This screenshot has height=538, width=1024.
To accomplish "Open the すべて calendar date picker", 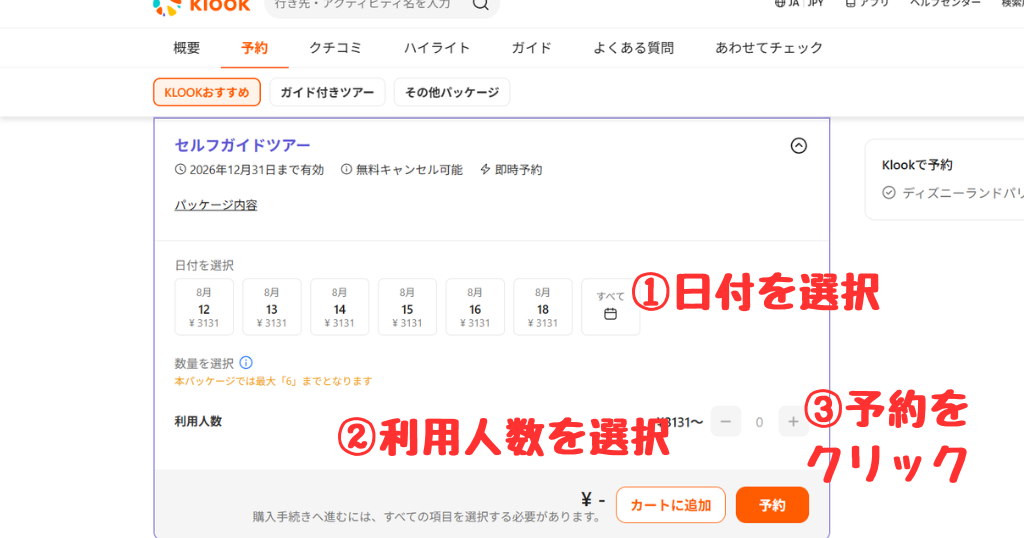I will [x=611, y=307].
